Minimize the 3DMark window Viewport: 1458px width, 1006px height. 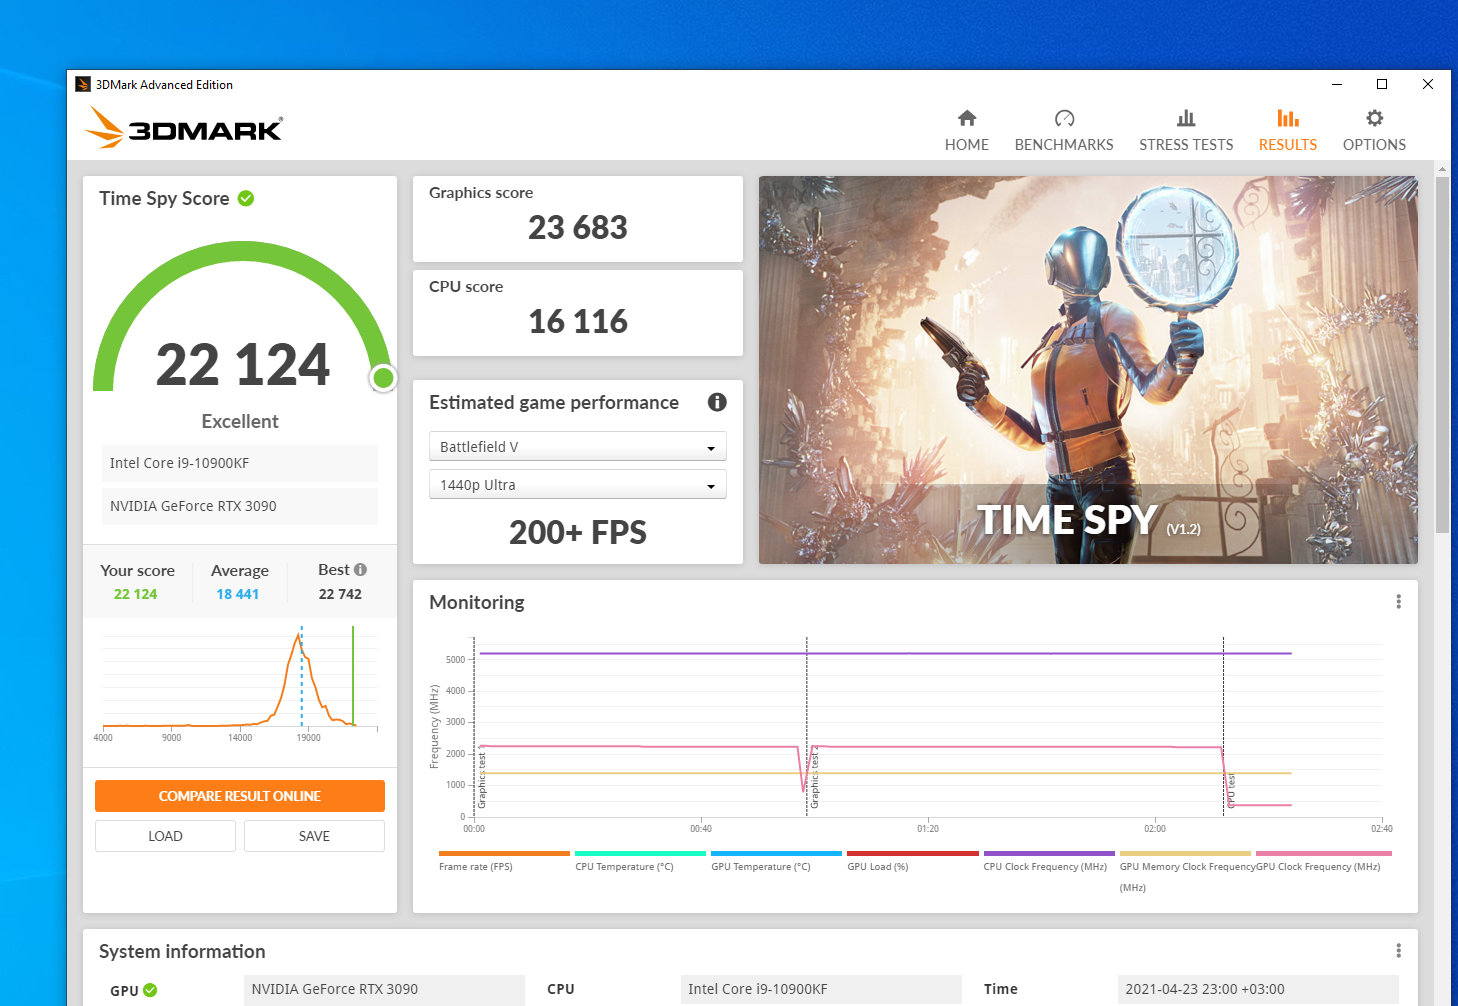[1337, 84]
